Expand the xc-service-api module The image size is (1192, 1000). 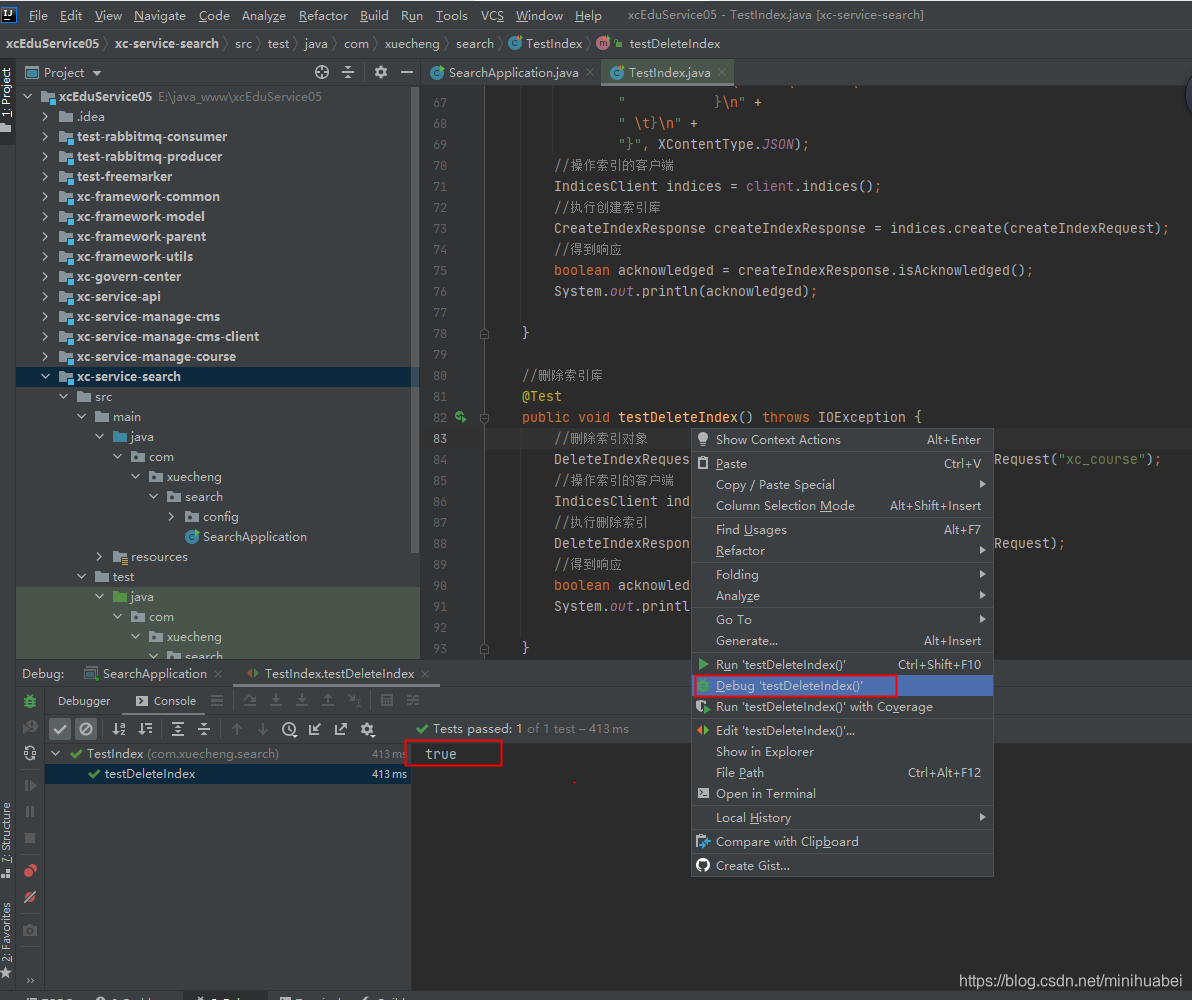46,297
